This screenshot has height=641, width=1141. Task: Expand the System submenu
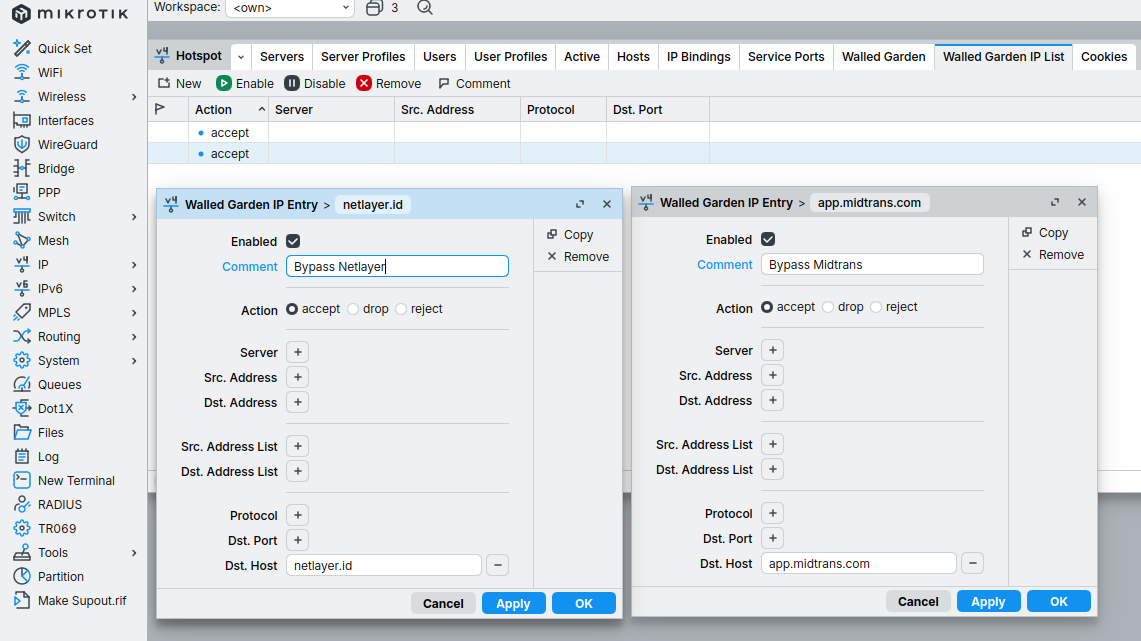point(134,361)
